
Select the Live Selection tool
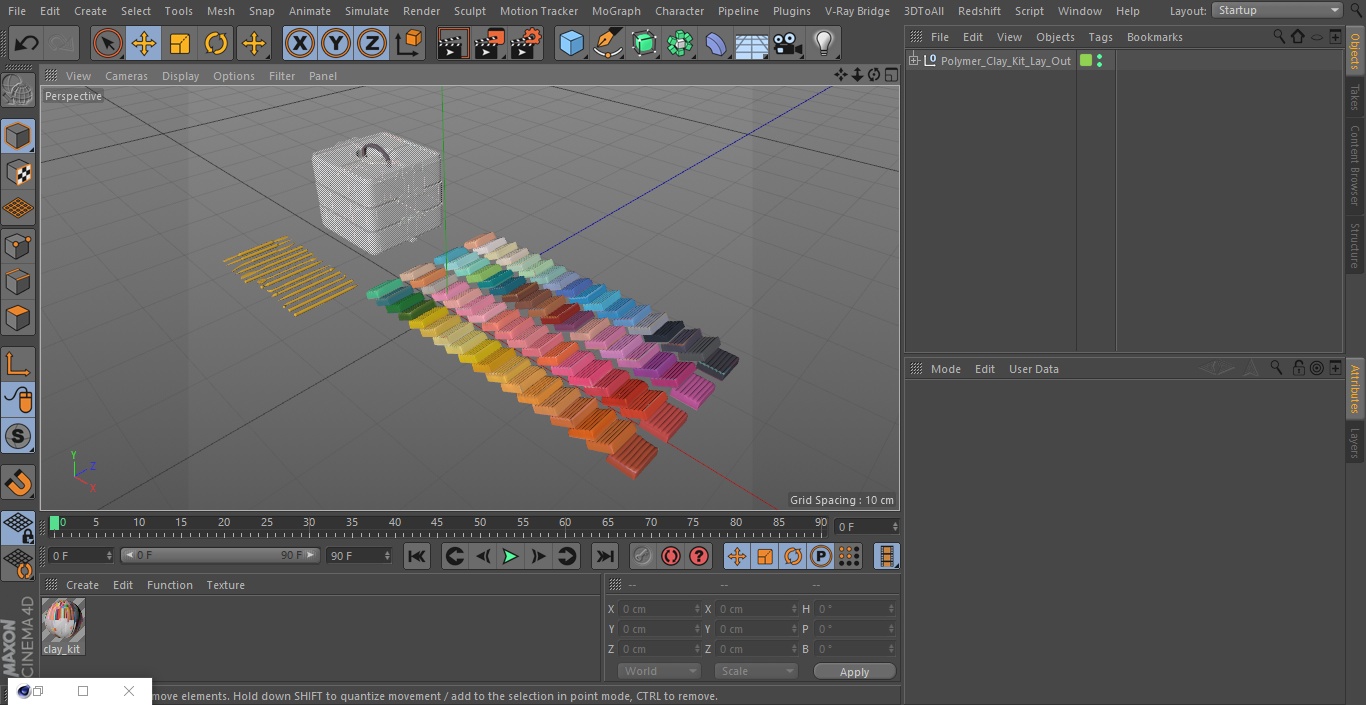coord(107,43)
